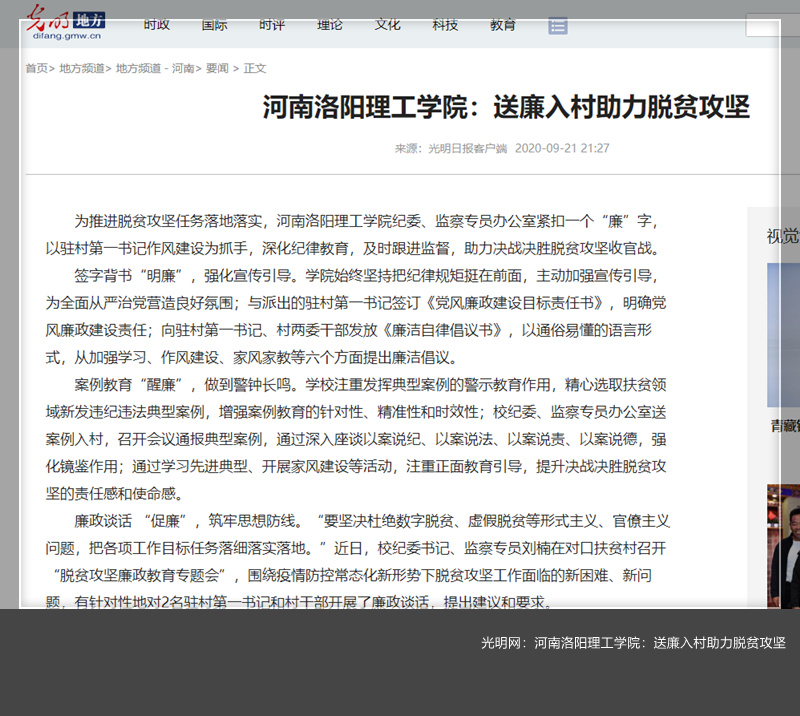The height and width of the screenshot is (716, 800).
Task: Click the blue 地方 channel badge
Action: (x=89, y=20)
